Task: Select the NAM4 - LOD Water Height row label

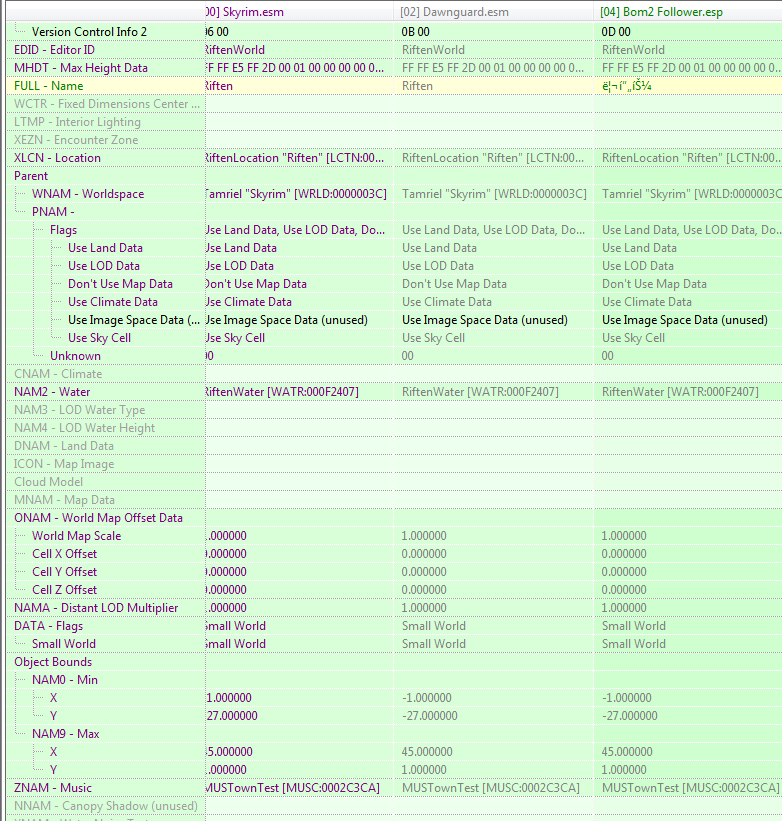Action: click(x=84, y=428)
